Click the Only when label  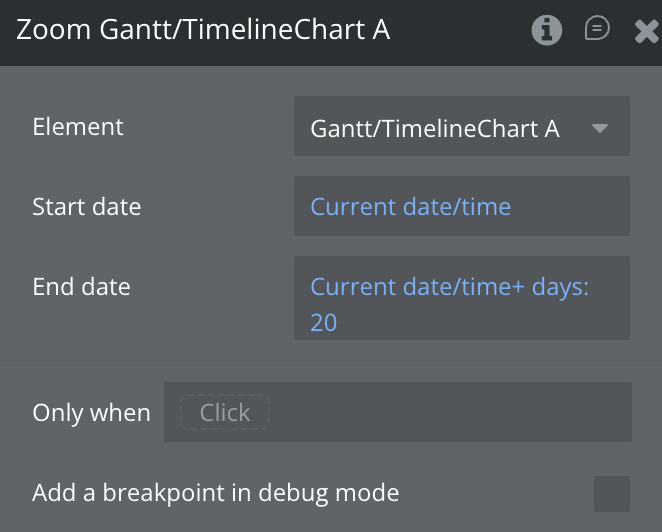coord(91,413)
